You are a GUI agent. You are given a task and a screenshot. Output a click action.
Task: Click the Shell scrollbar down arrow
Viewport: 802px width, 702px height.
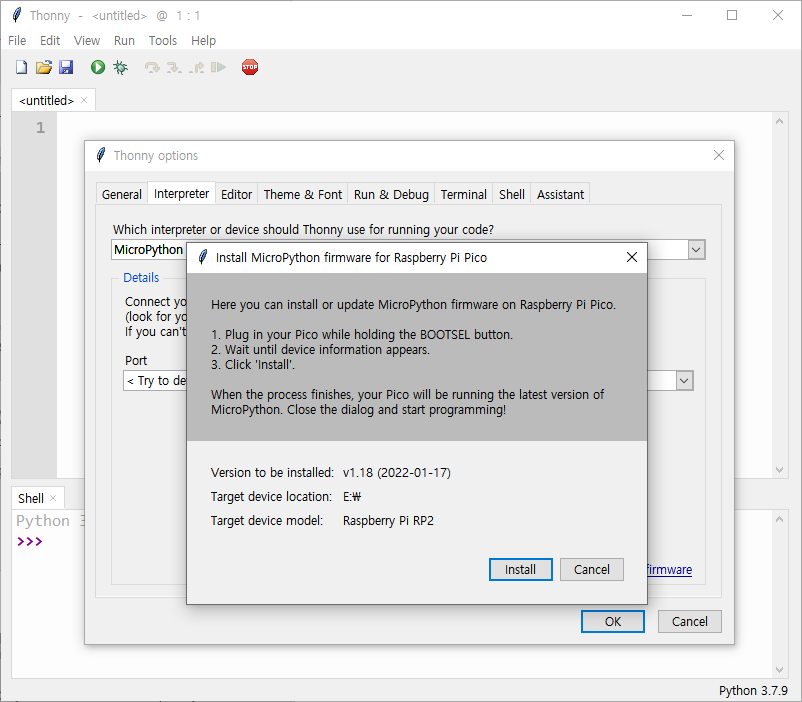tap(779, 670)
